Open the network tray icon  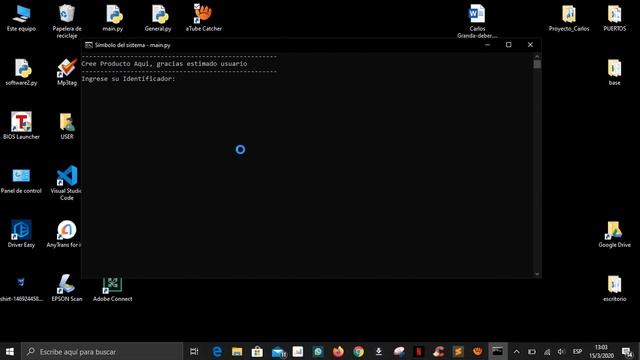pos(547,351)
